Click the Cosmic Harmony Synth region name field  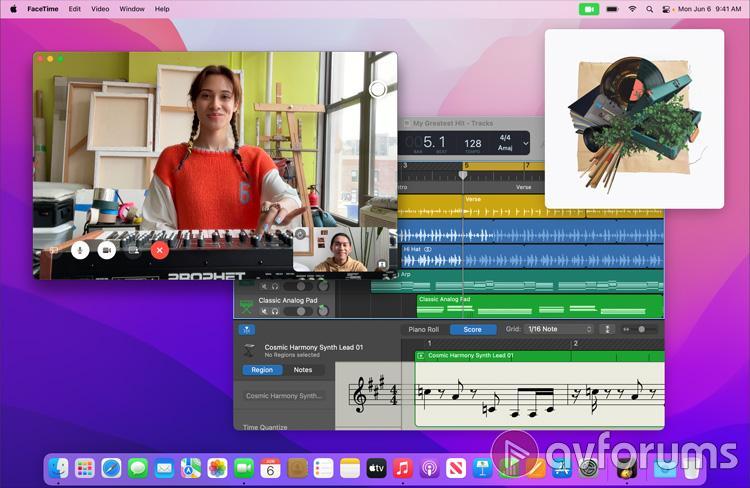284,396
